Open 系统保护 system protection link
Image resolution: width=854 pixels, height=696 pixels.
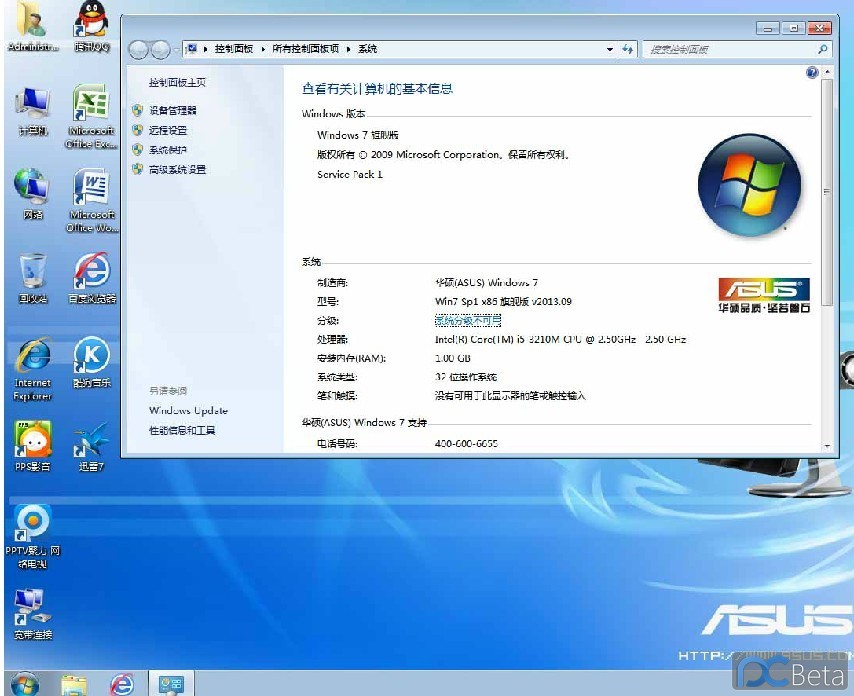(168, 150)
